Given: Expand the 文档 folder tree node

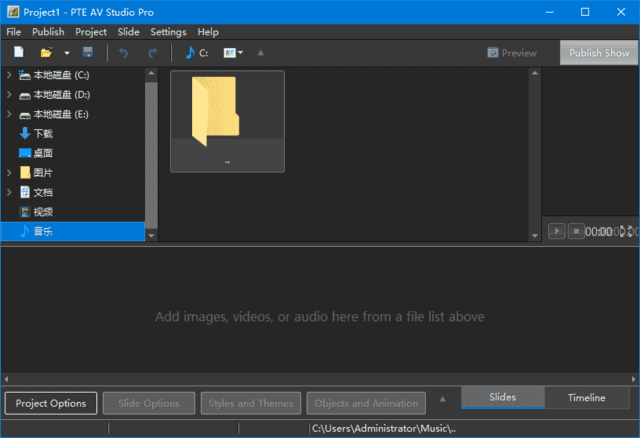Looking at the screenshot, I should (x=9, y=192).
